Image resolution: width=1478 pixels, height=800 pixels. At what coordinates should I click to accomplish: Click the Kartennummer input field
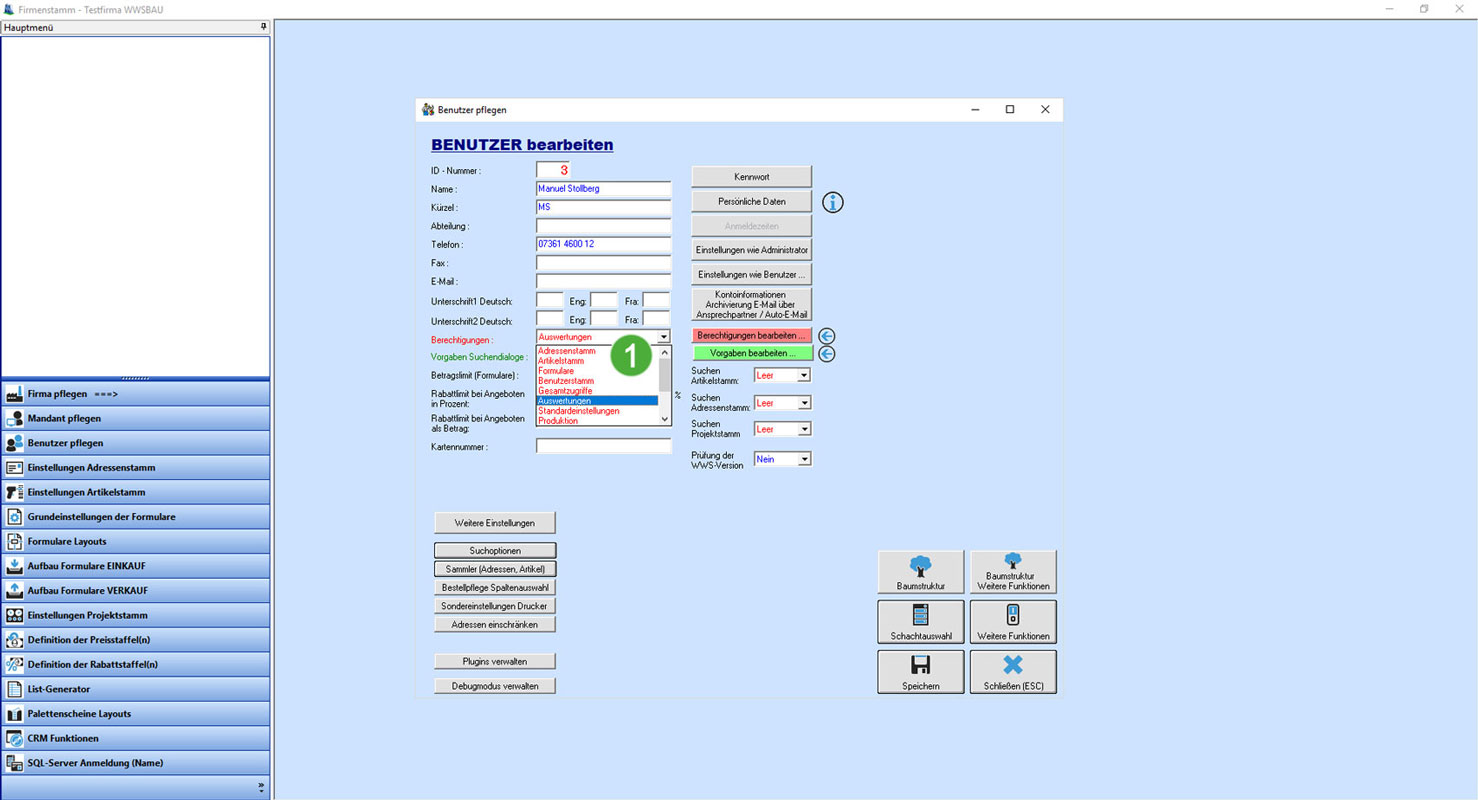(x=604, y=446)
